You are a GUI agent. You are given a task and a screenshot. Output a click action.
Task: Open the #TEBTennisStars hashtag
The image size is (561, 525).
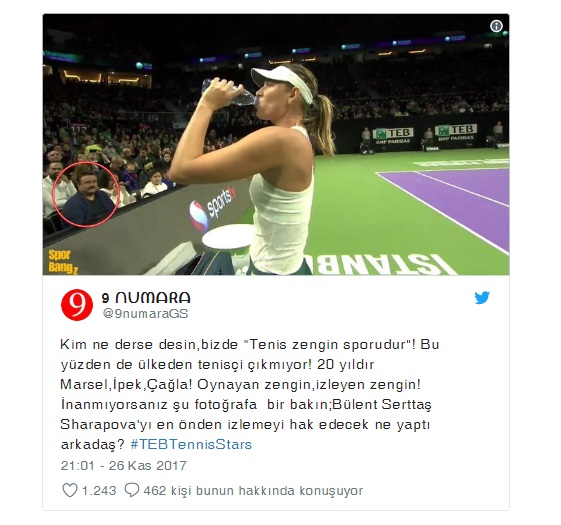click(x=191, y=444)
